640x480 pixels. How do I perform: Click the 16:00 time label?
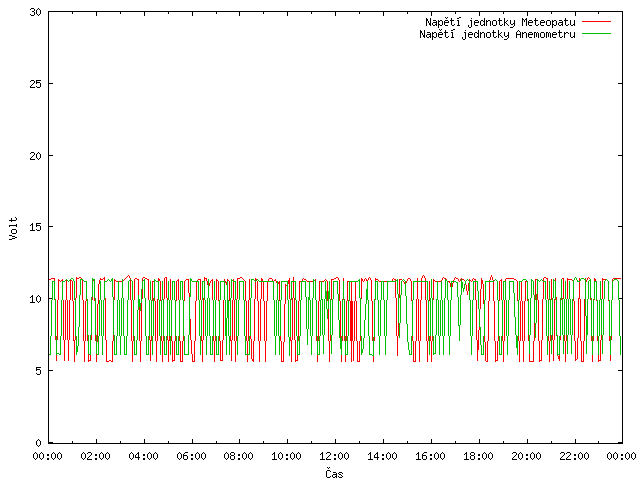pyautogui.click(x=431, y=456)
